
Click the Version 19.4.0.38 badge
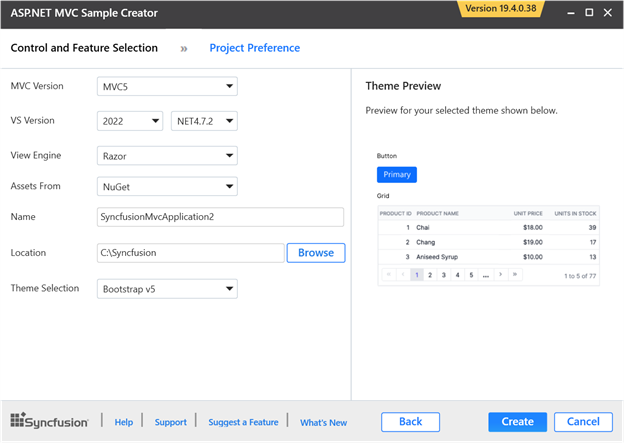pos(501,9)
